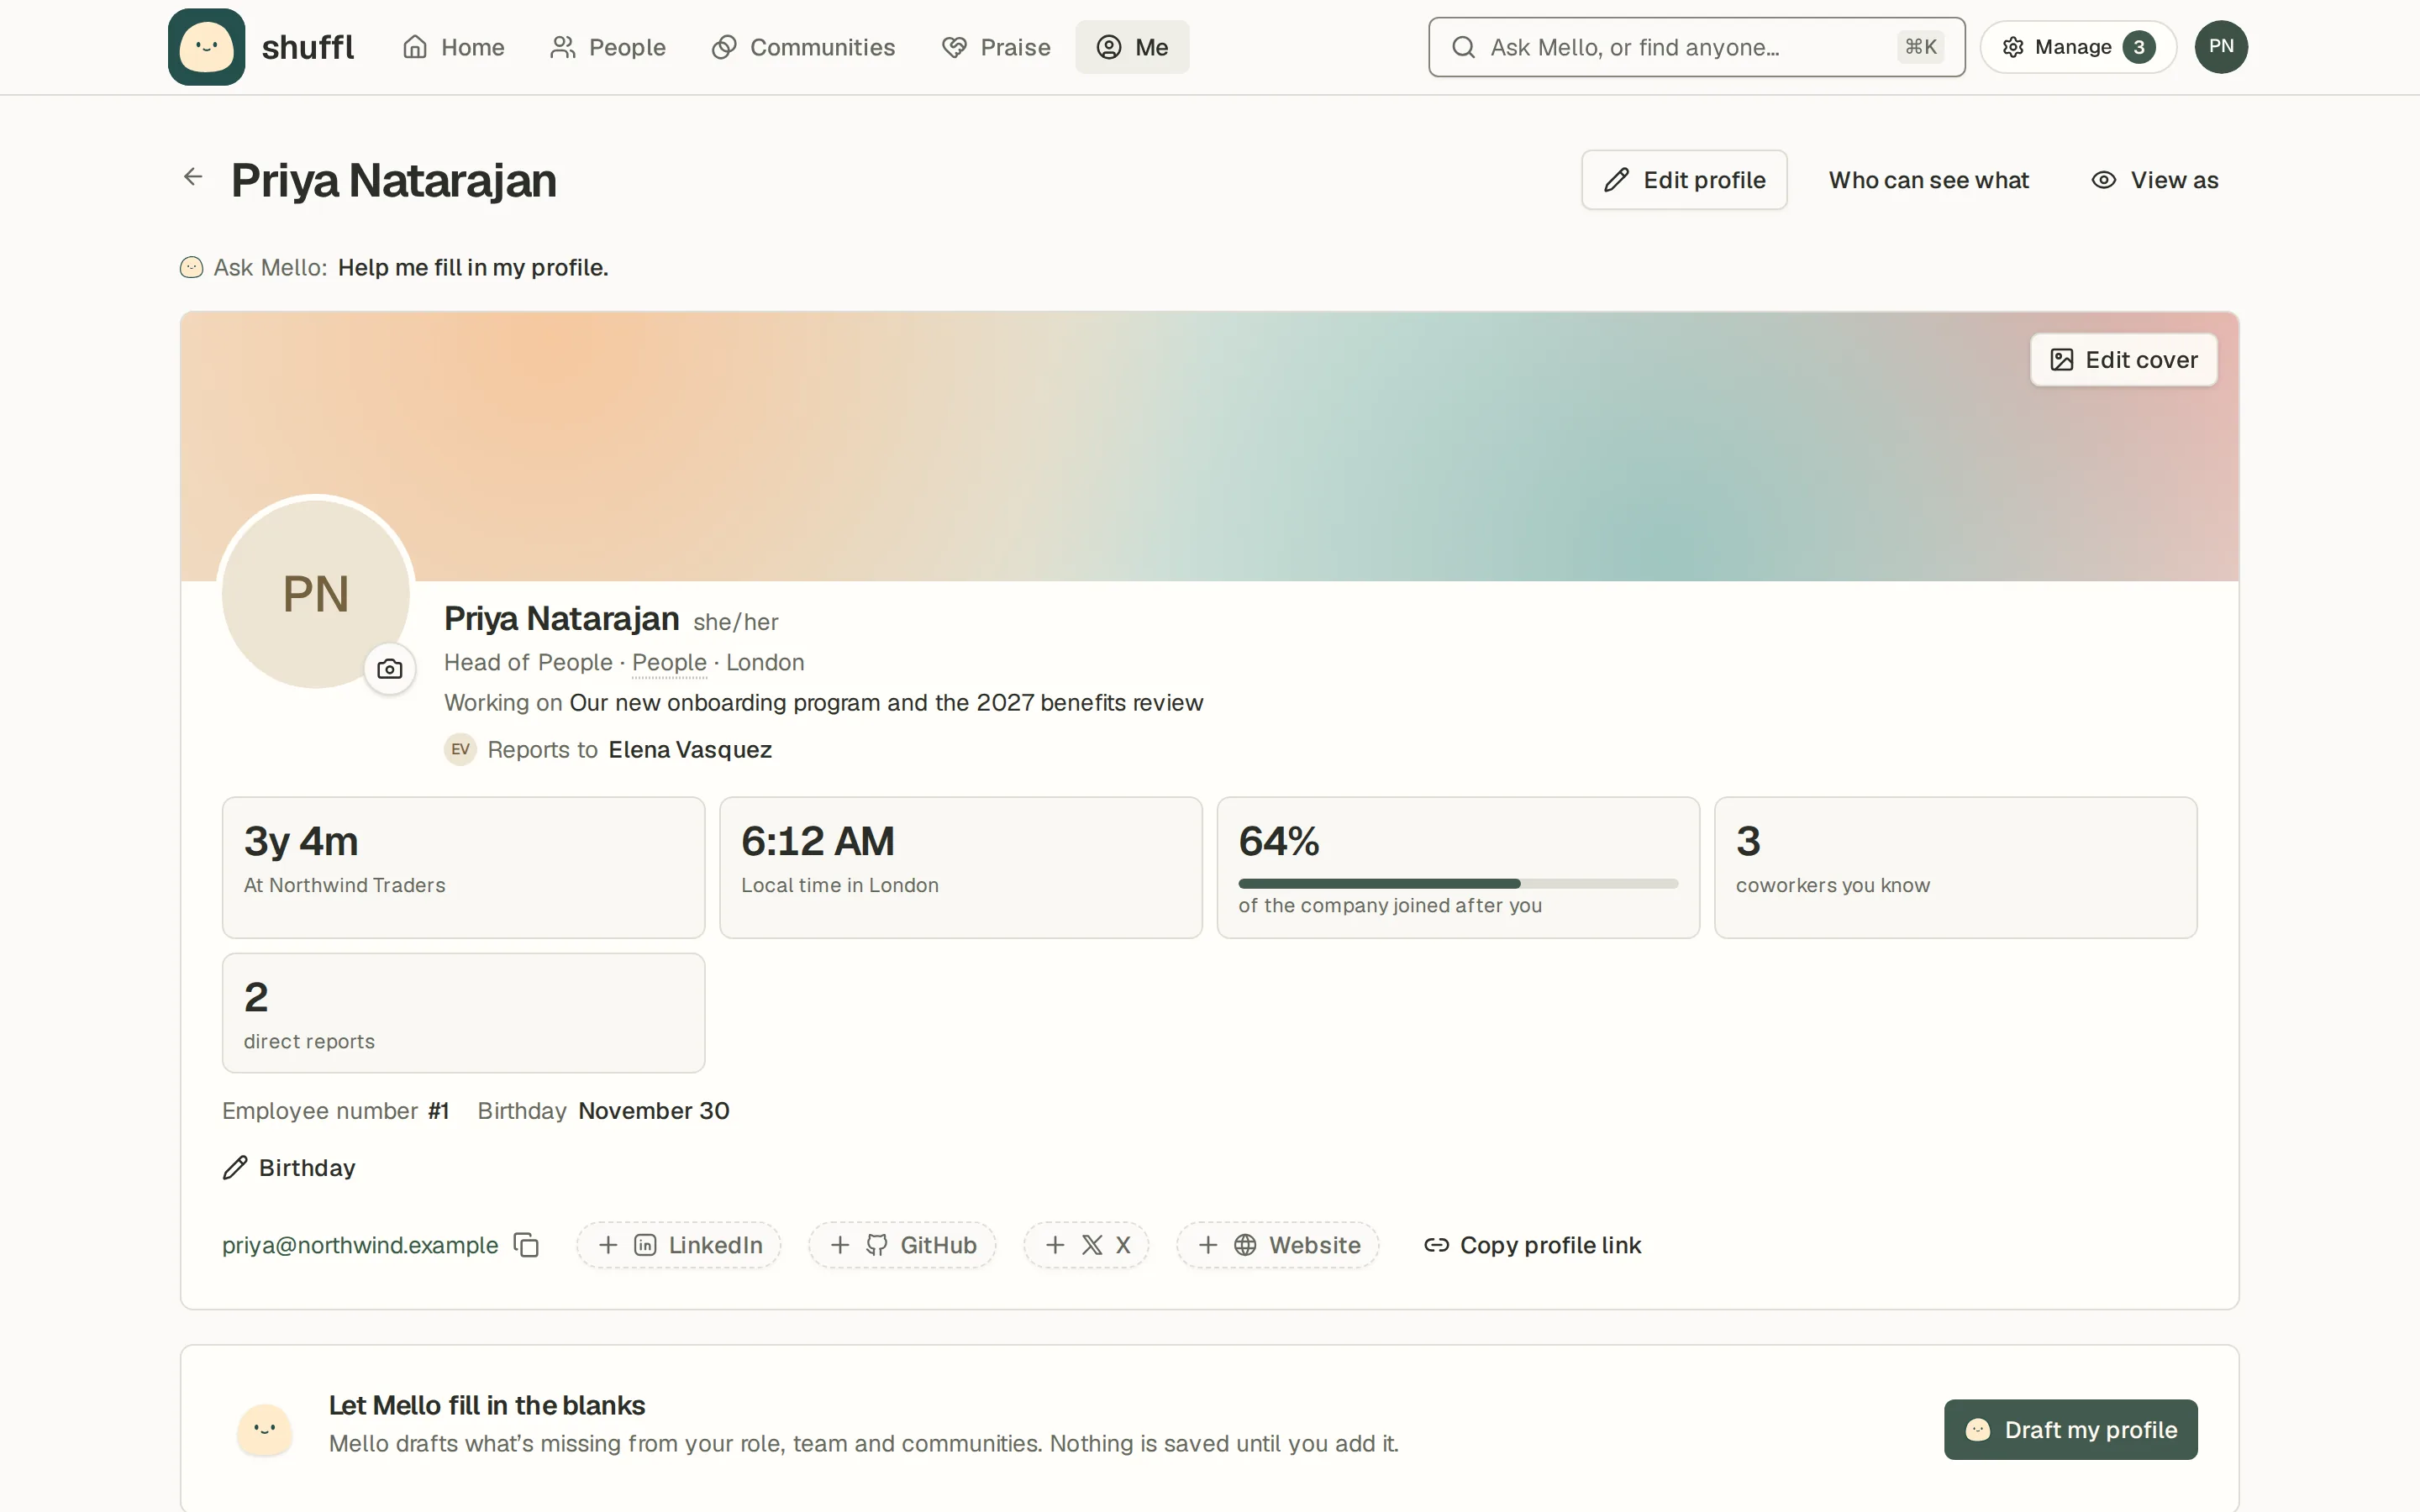Click the large PN profile avatar

[316, 593]
